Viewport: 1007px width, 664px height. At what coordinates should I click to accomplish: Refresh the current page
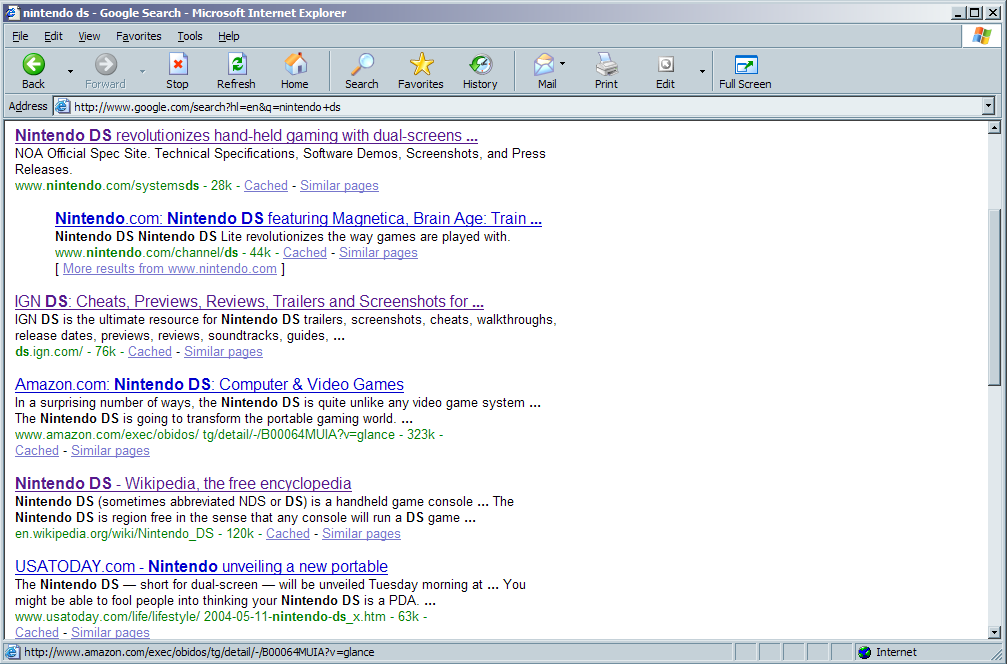click(236, 65)
